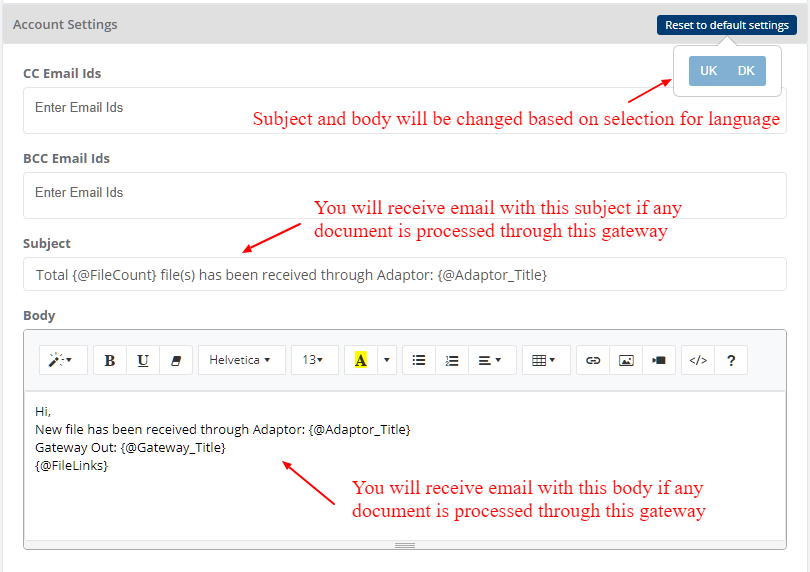Apply the yellow highlight color A button
Screen dimensions: 810x572
click(361, 360)
